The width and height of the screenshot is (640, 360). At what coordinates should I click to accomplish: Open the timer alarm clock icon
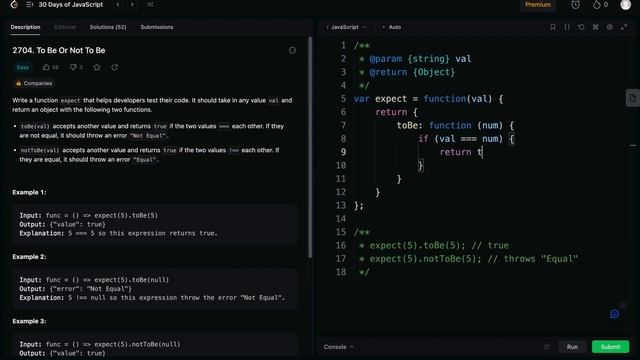pyautogui.click(x=576, y=4)
